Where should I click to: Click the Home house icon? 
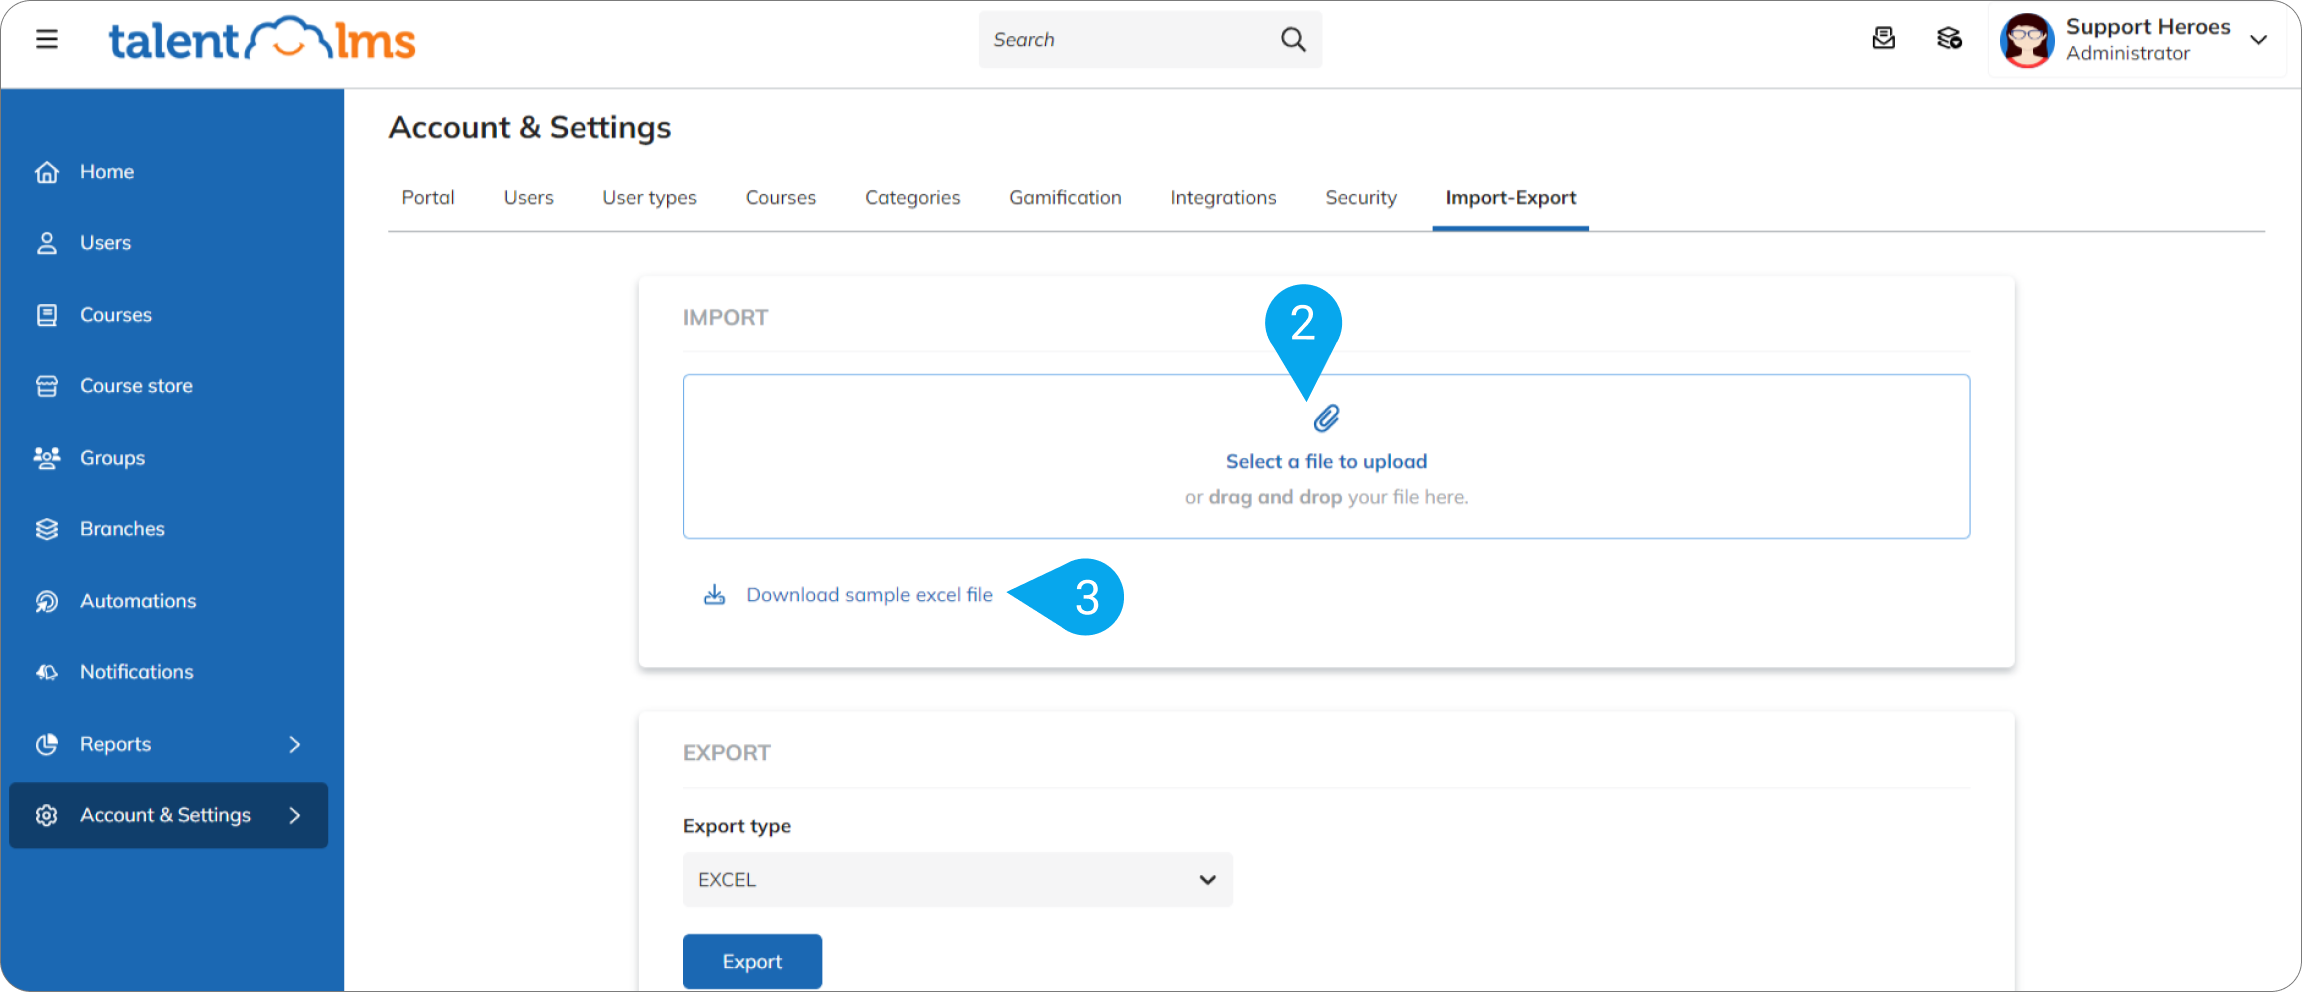pos(47,172)
